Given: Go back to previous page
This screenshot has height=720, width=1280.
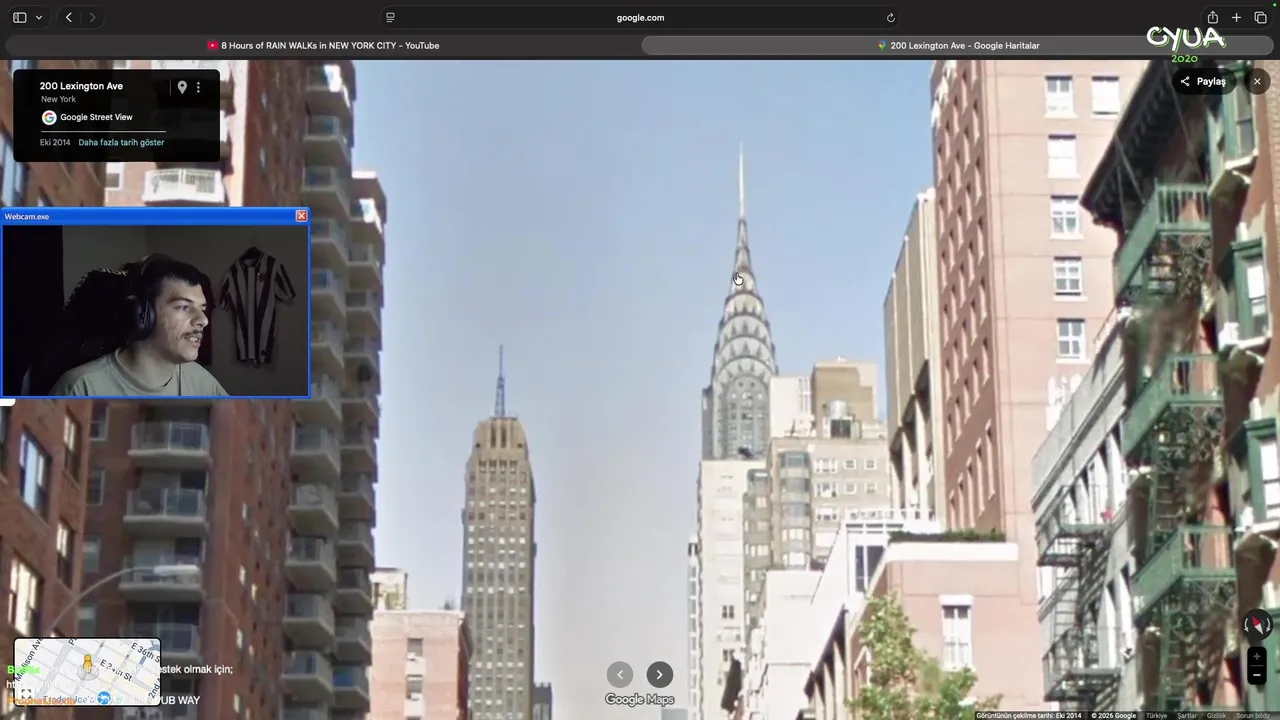Looking at the screenshot, I should click(68, 17).
